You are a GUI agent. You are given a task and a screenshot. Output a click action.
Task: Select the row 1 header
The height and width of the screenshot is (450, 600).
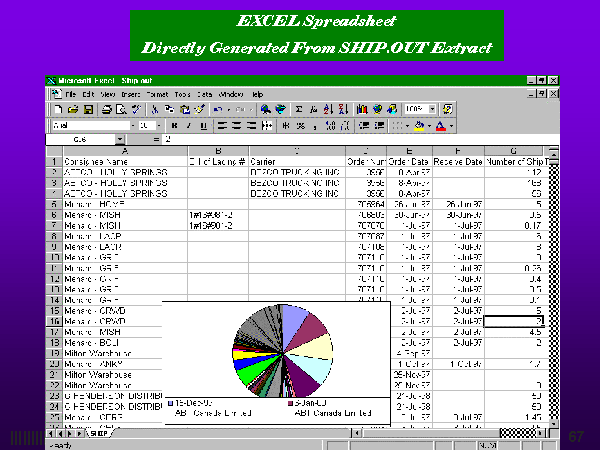[55, 161]
